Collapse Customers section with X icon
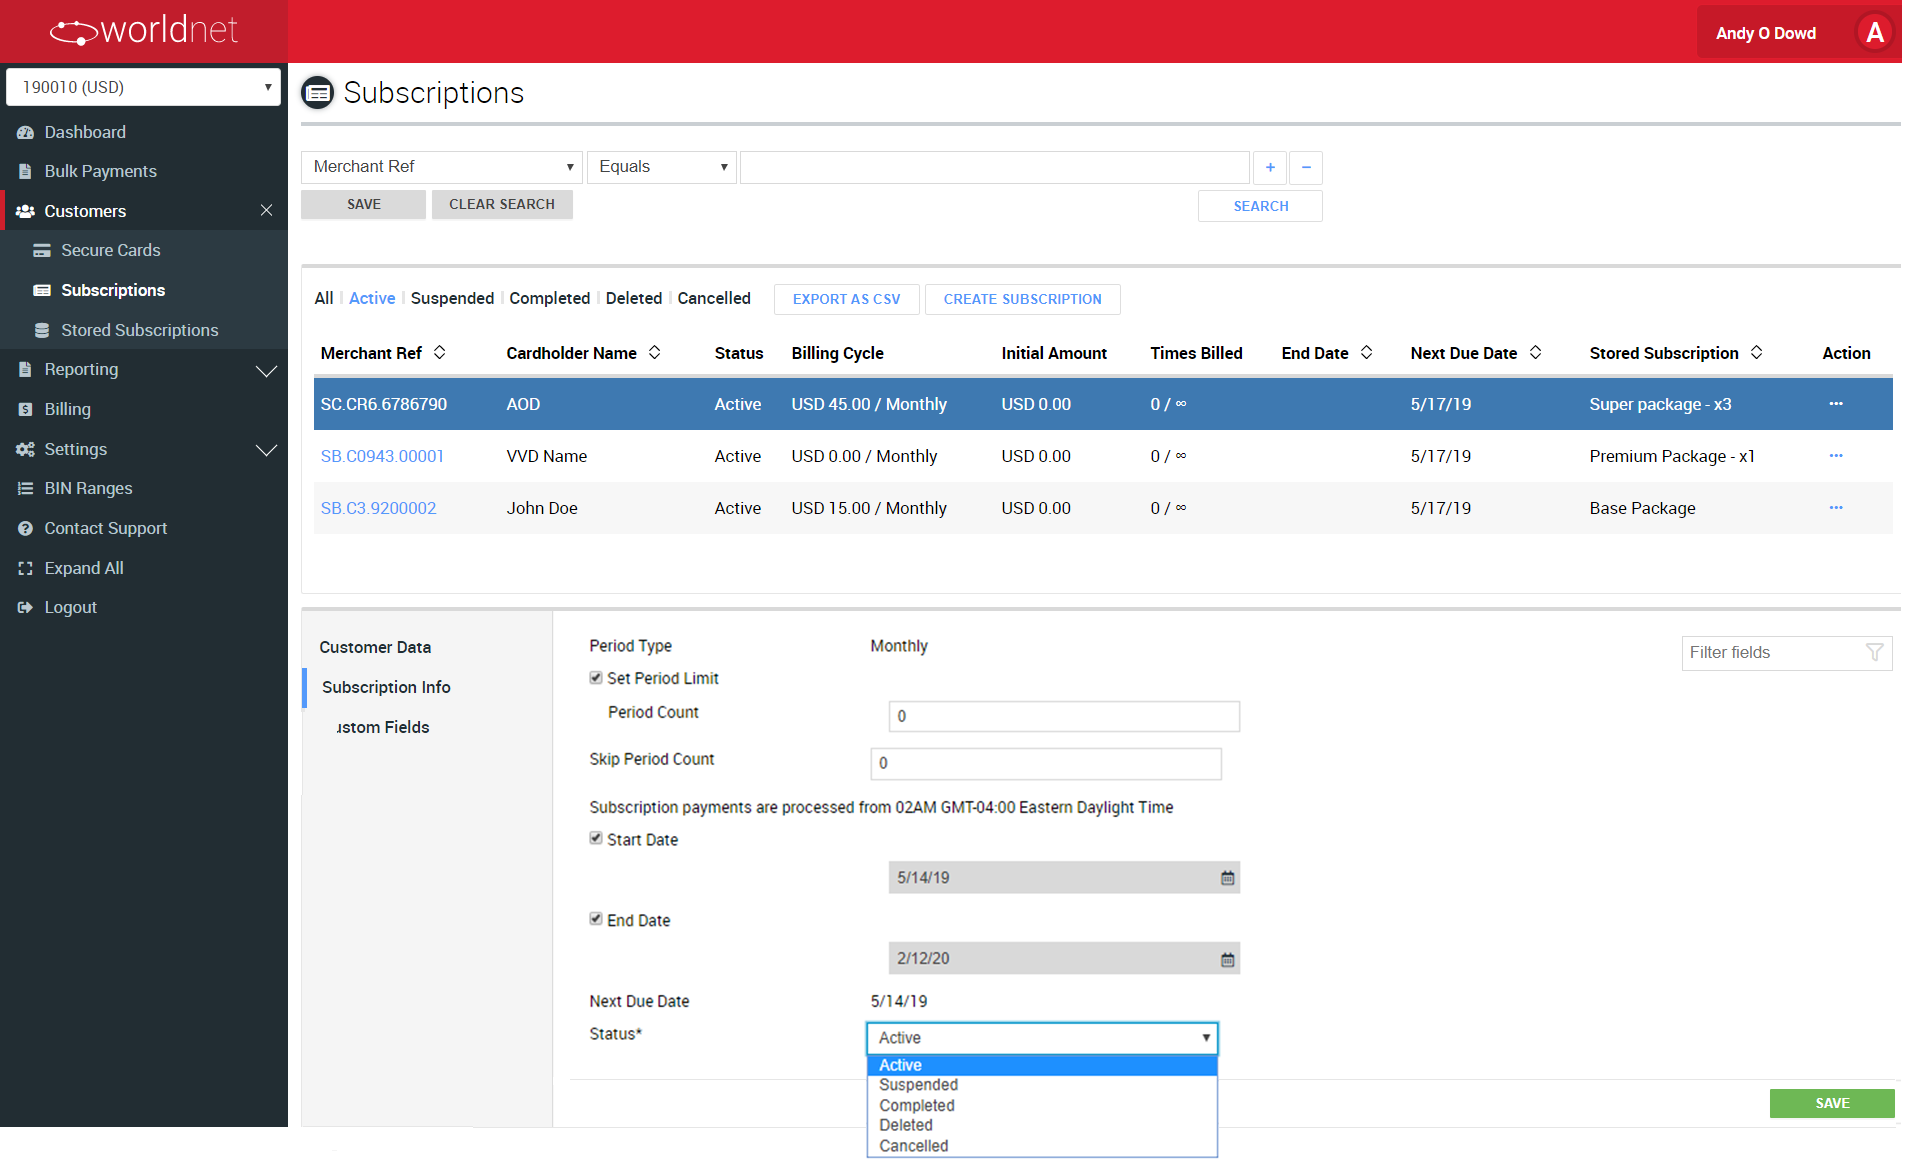 click(x=266, y=210)
